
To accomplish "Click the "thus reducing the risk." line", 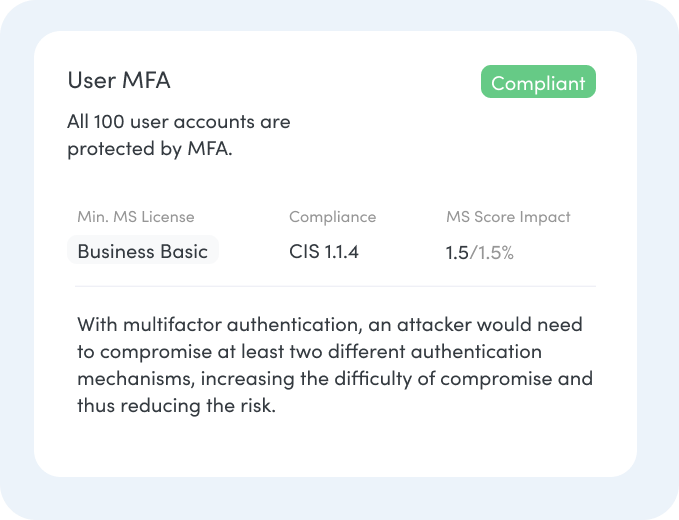I will [176, 406].
